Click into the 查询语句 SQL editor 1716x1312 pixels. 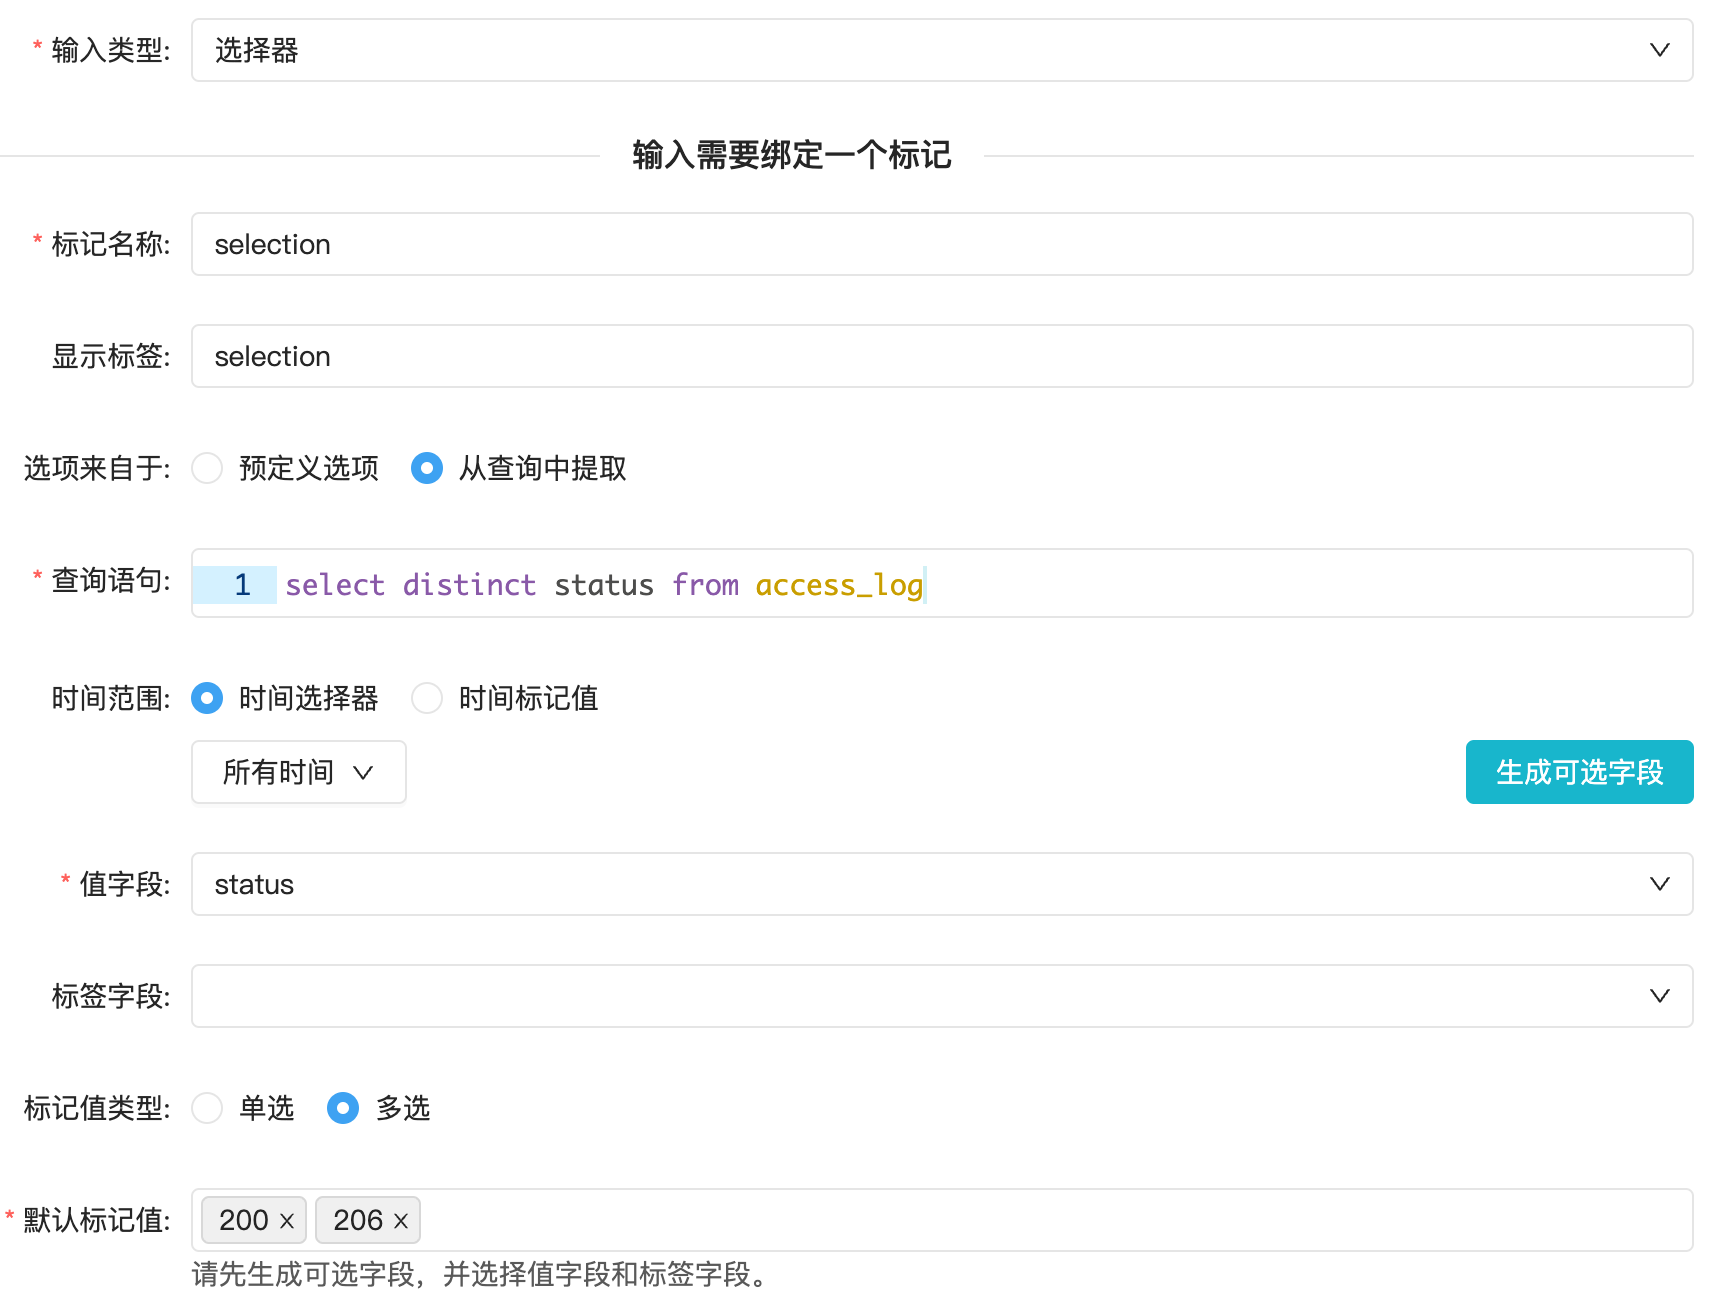click(x=942, y=583)
